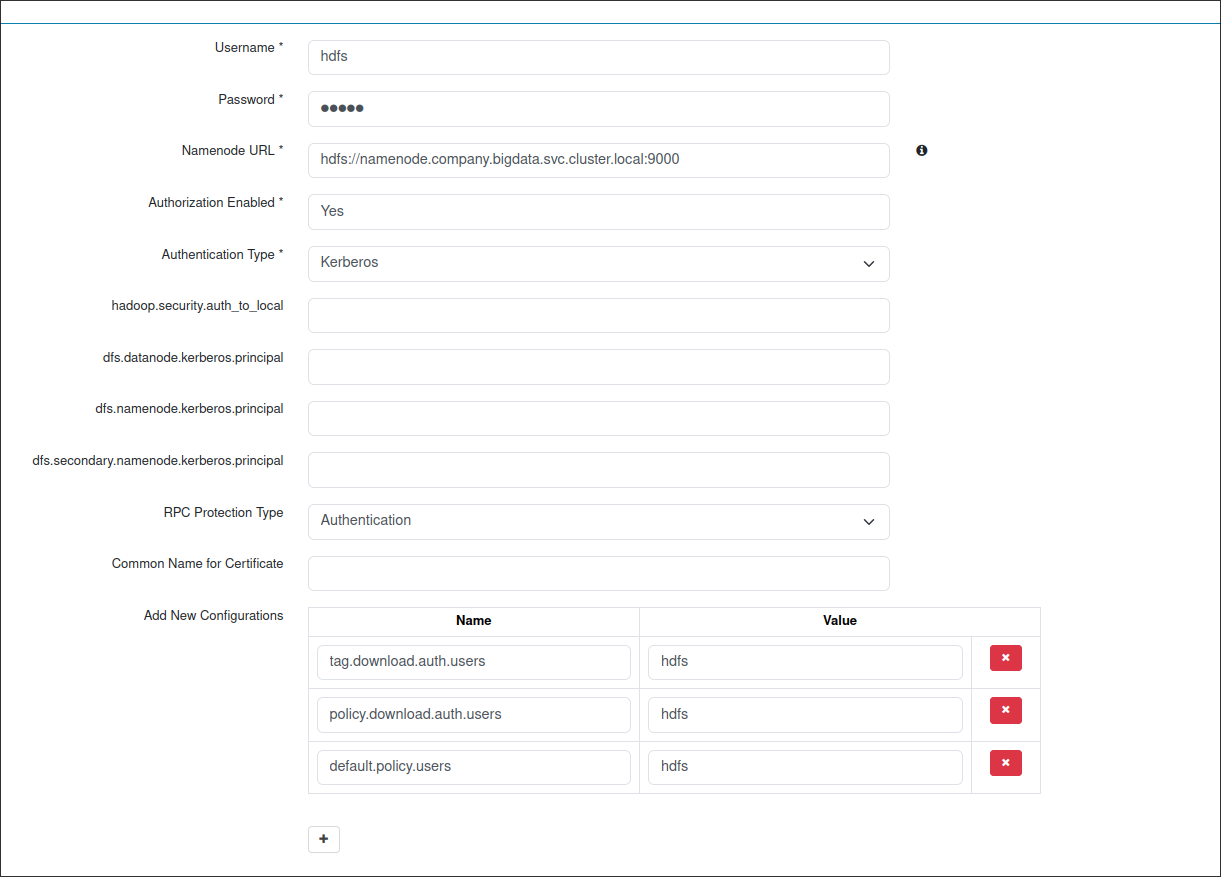Edit the policy.download.auth.users name field
The height and width of the screenshot is (877, 1221).
(474, 715)
